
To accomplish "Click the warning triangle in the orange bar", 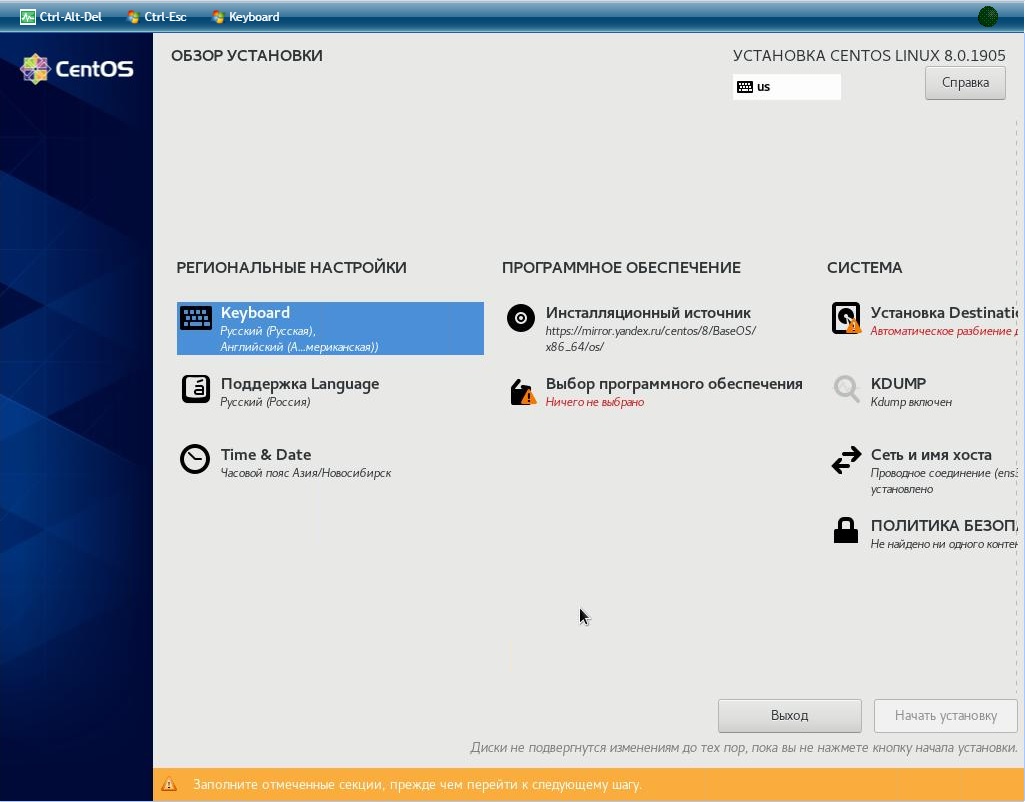I will pyautogui.click(x=169, y=784).
